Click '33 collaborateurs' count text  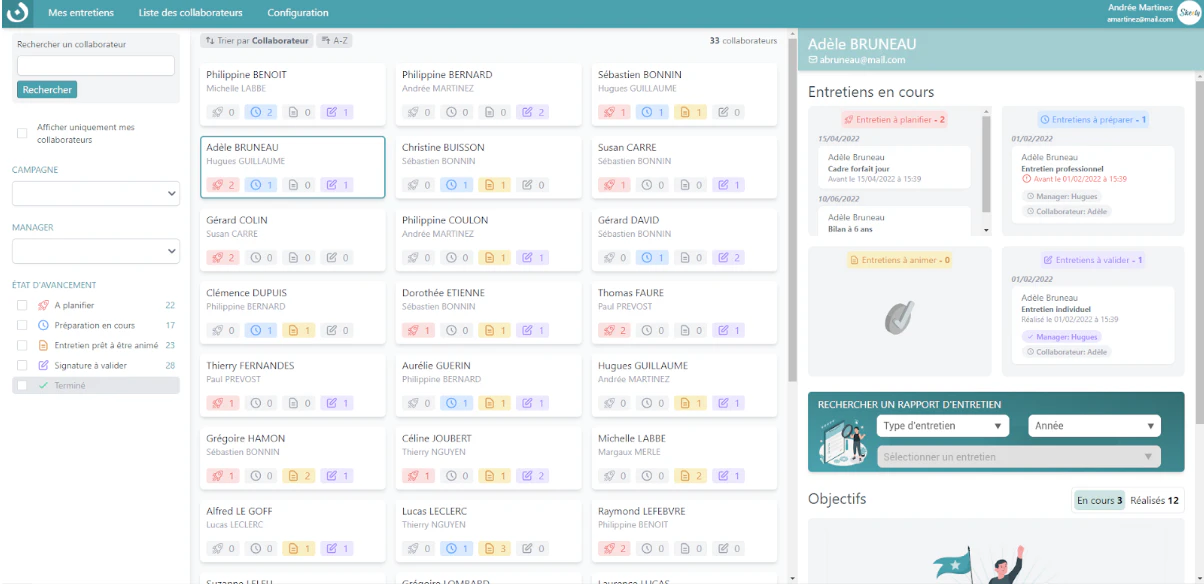click(x=743, y=41)
